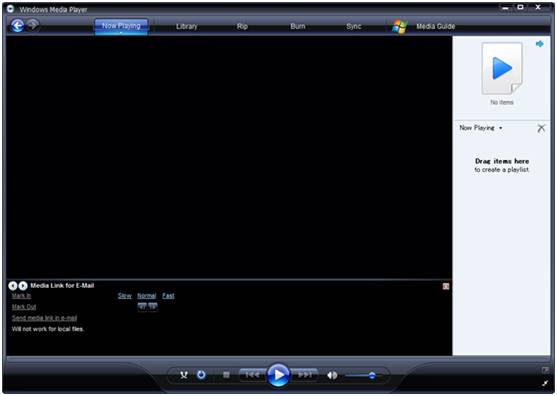Click the 'Drag items here' text
The width and height of the screenshot is (557, 396).
(x=502, y=161)
